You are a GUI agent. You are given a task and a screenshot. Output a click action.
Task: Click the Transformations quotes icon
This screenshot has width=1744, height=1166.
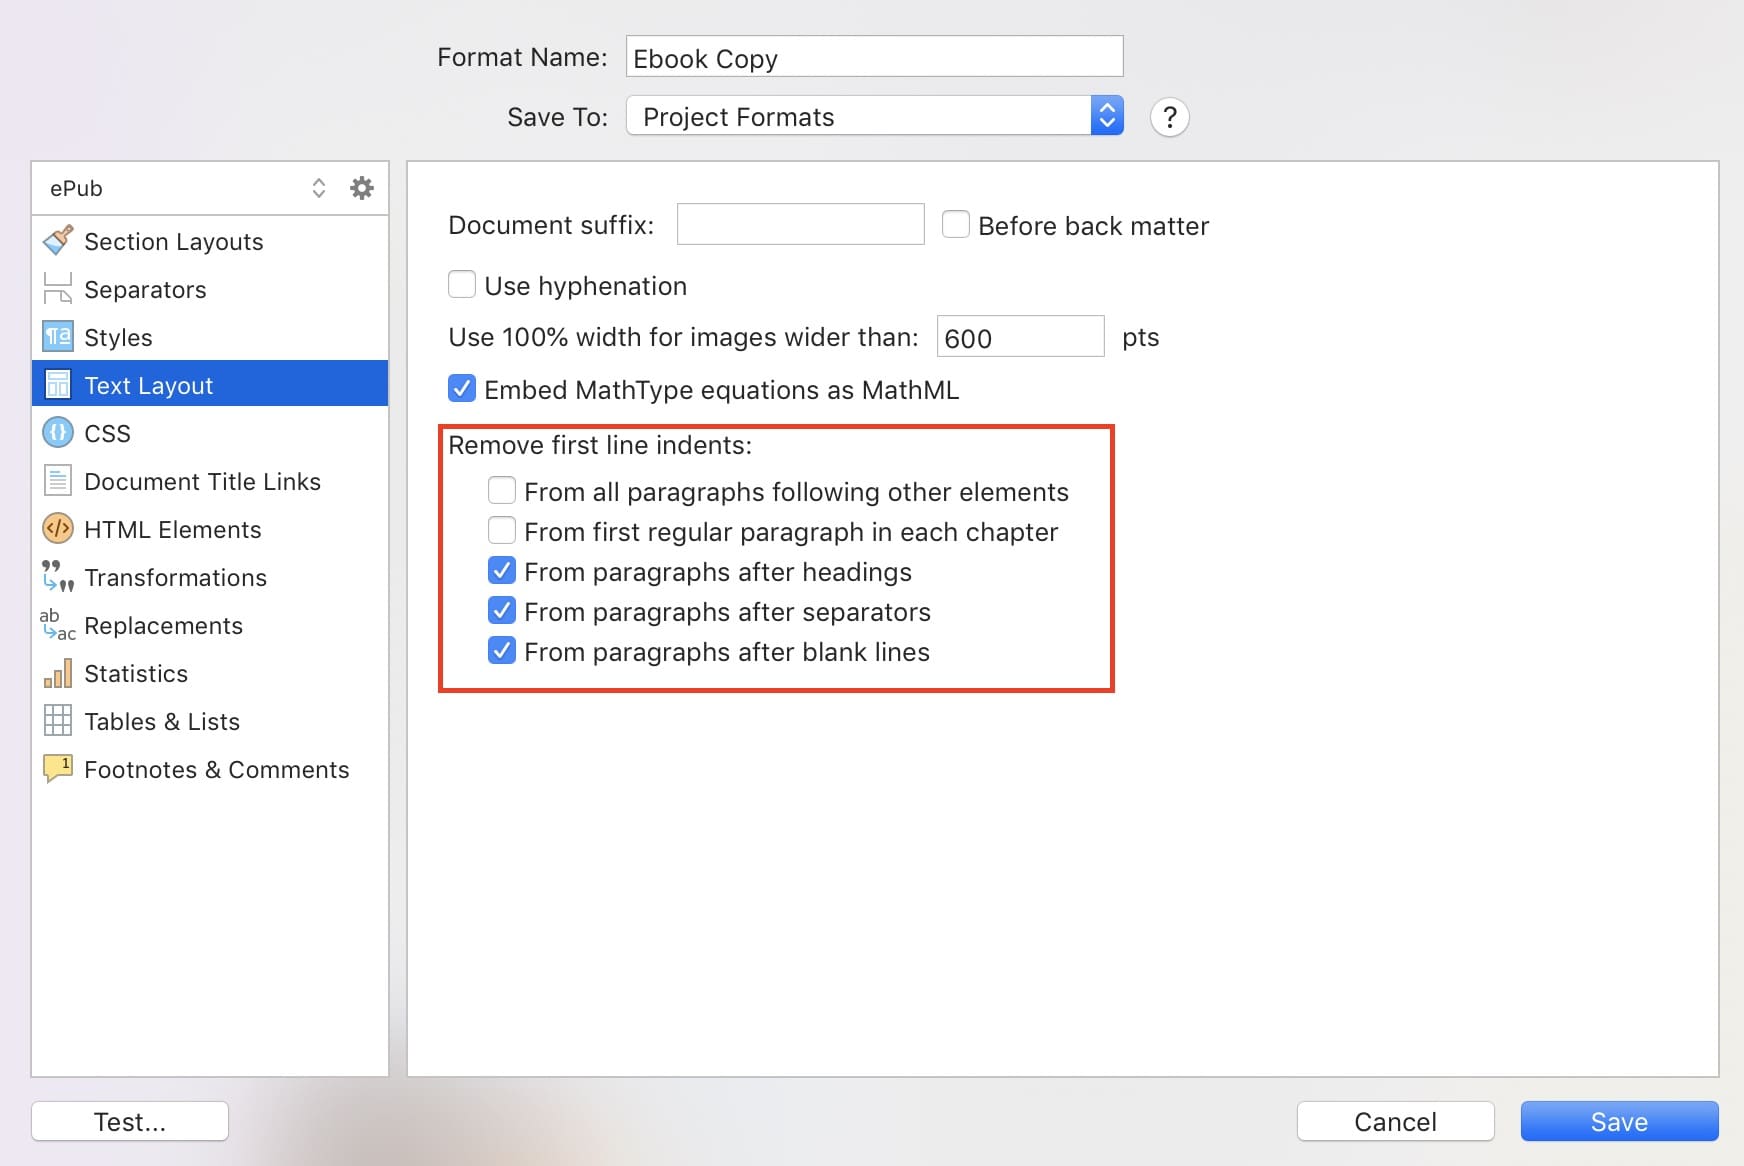point(58,577)
